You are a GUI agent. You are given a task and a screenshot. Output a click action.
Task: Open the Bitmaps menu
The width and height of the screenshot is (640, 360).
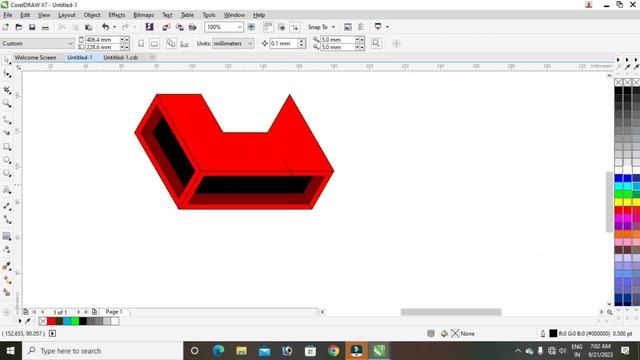[144, 15]
